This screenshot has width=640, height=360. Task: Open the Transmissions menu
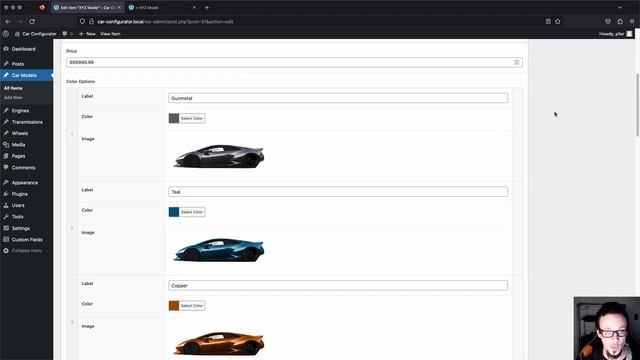coord(26,122)
